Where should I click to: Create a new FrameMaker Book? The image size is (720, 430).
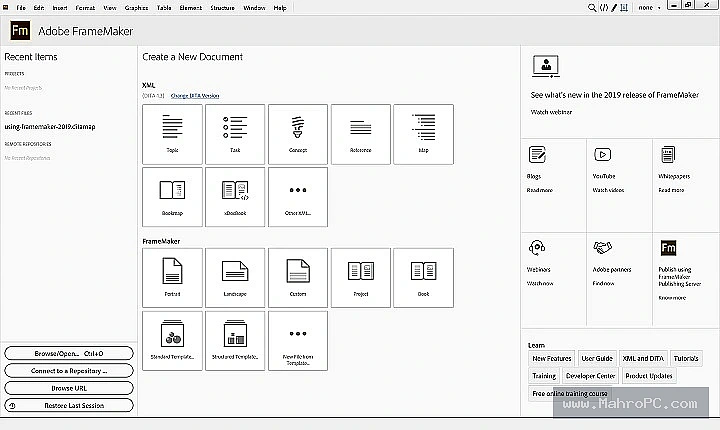pos(423,278)
